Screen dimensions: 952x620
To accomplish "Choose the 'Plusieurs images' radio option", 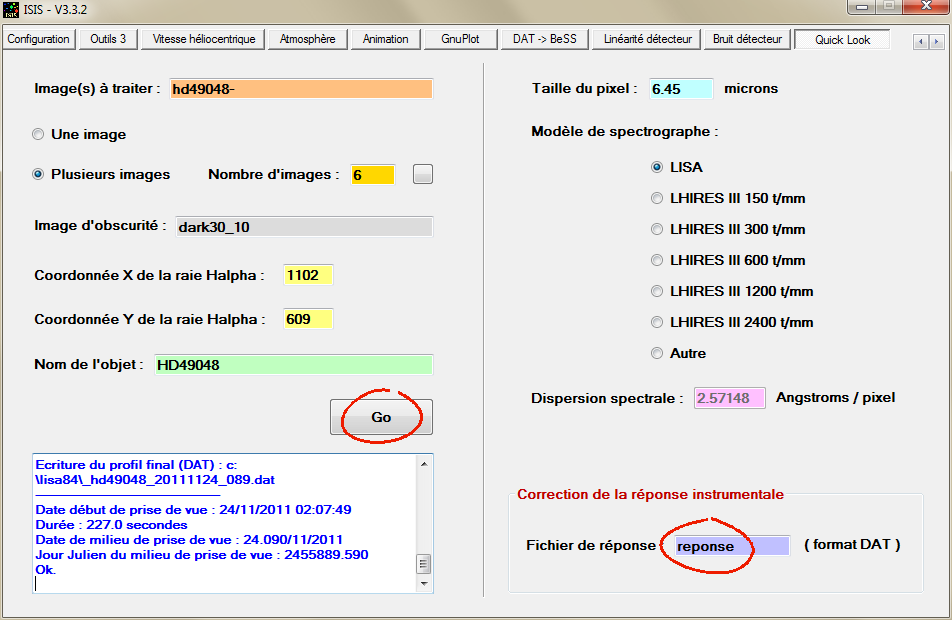I will tap(39, 174).
